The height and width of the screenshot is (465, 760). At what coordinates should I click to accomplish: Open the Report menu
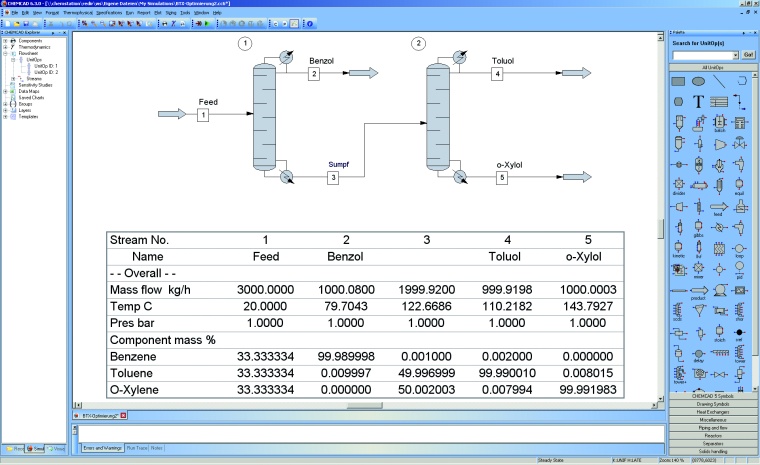click(143, 13)
